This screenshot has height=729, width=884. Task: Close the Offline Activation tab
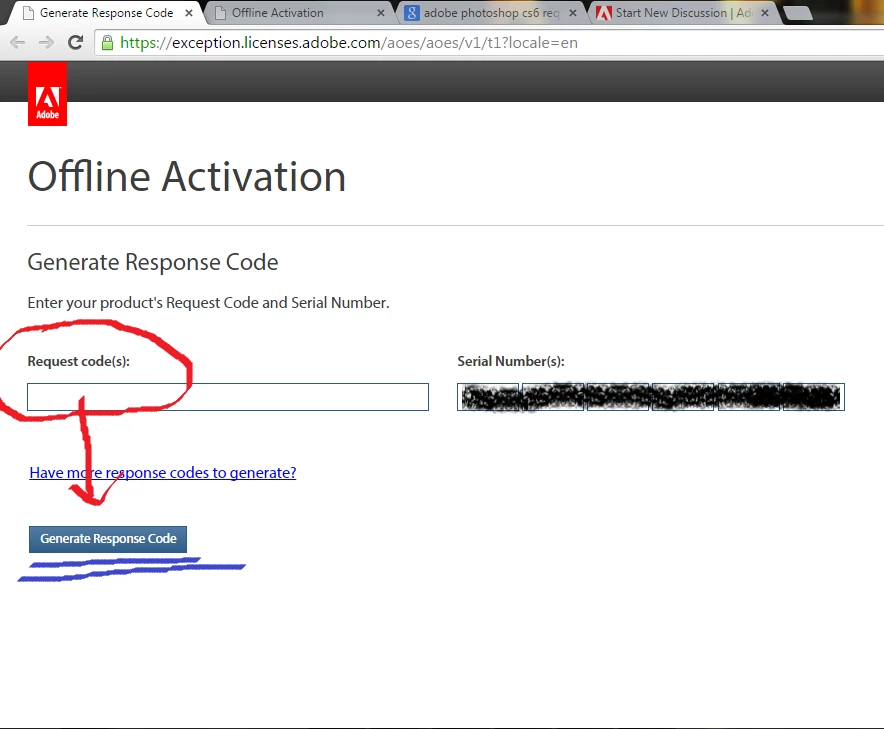(x=381, y=13)
